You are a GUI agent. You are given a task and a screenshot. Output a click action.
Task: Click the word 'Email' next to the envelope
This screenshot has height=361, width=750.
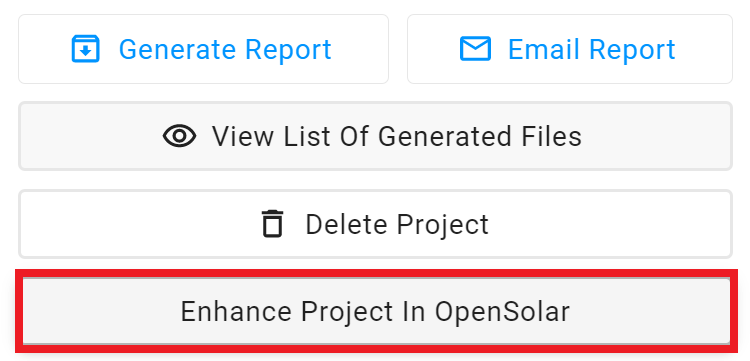(x=544, y=49)
